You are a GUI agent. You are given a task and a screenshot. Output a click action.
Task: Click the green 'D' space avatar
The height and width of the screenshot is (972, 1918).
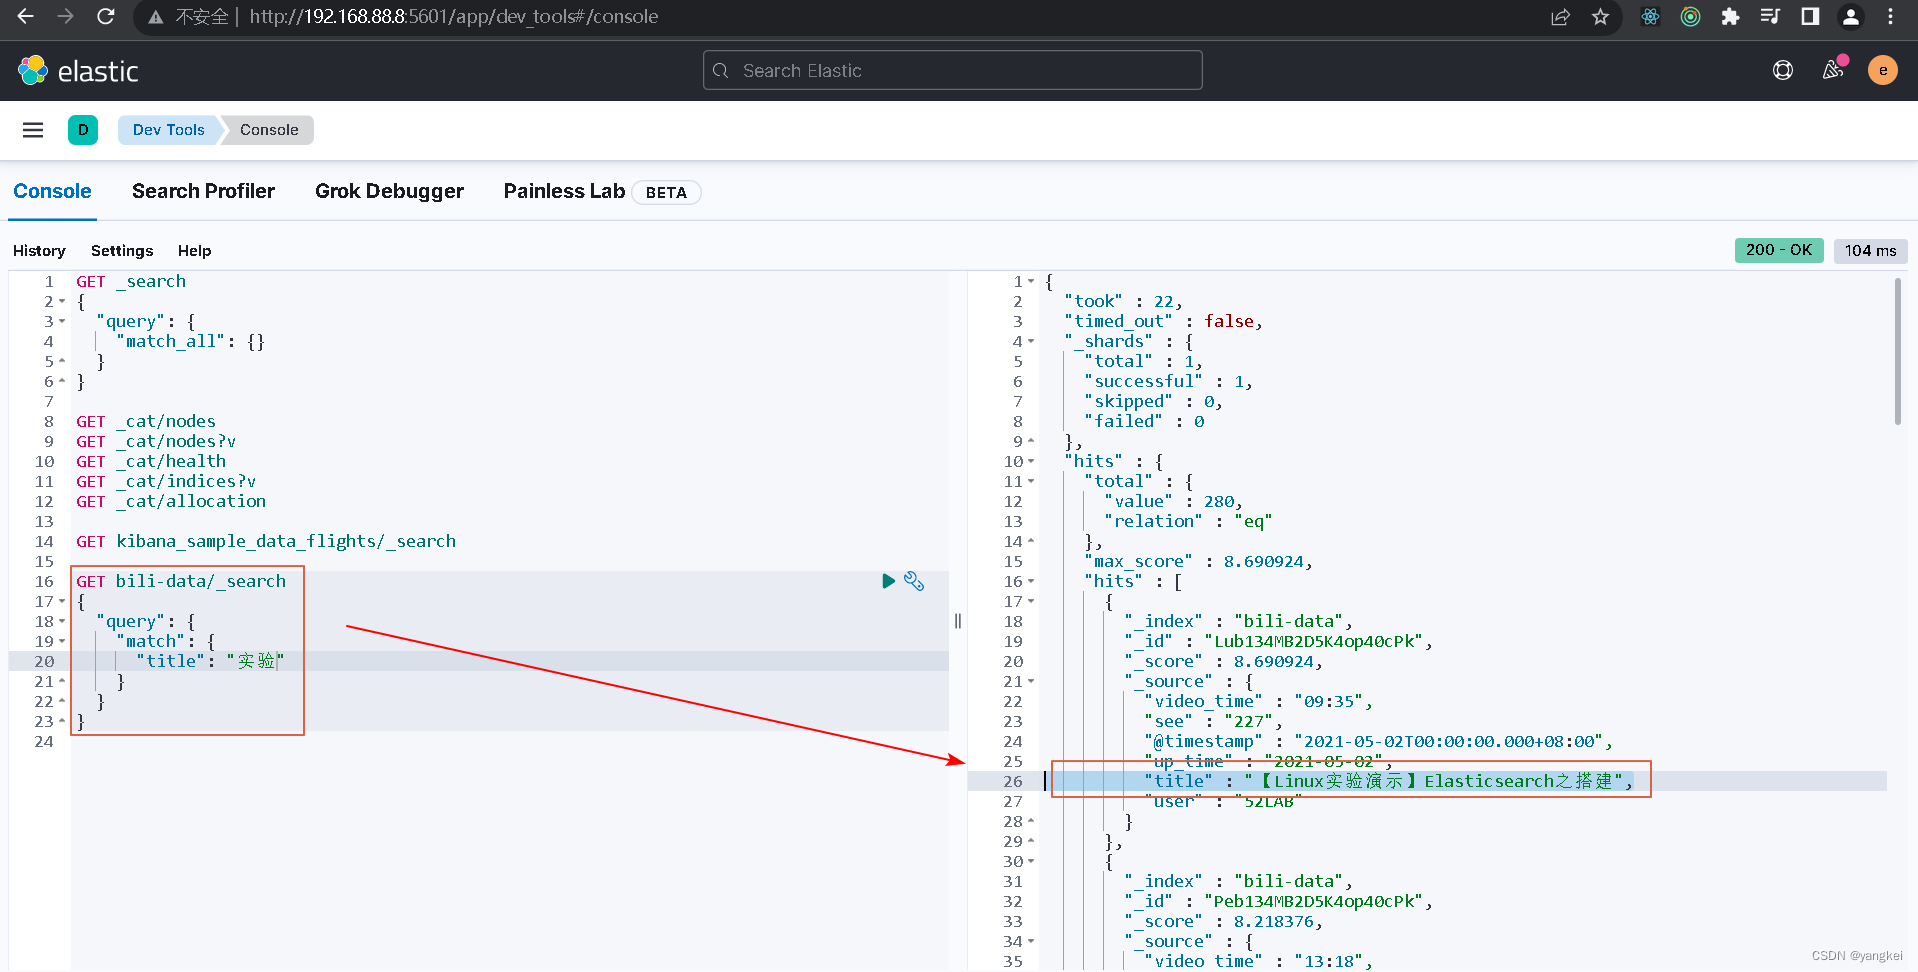click(x=83, y=130)
